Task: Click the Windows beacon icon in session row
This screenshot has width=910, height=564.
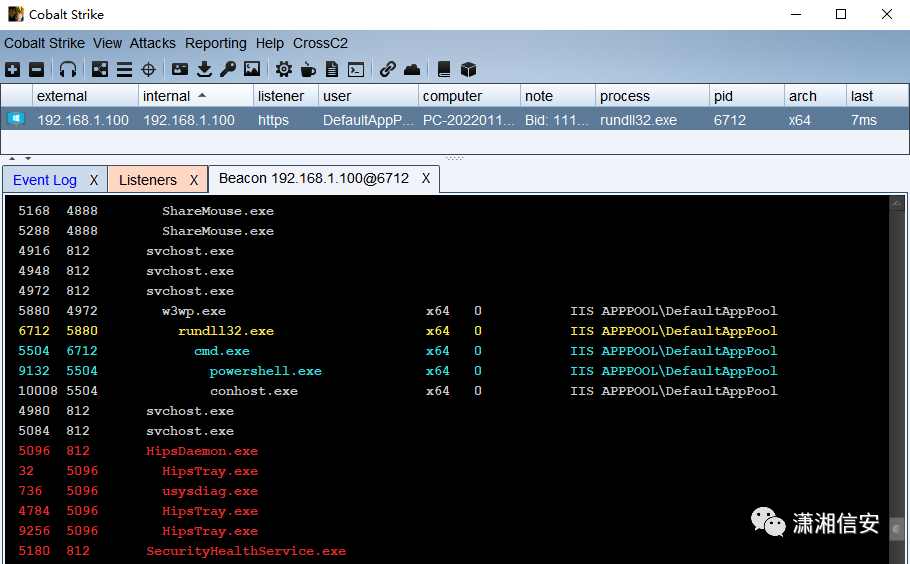Action: (16, 119)
